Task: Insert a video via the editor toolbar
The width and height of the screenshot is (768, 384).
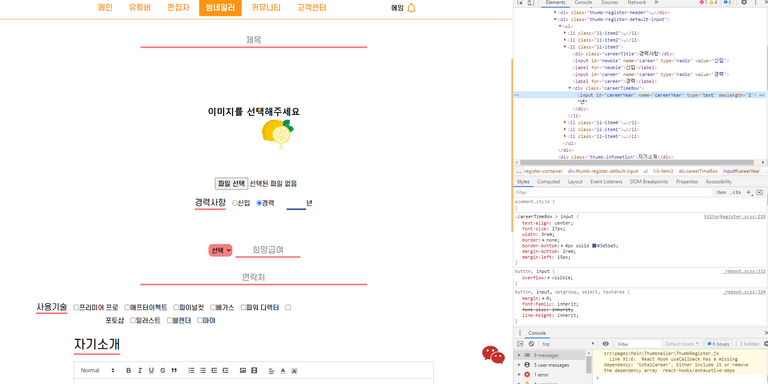Action: click(x=254, y=371)
